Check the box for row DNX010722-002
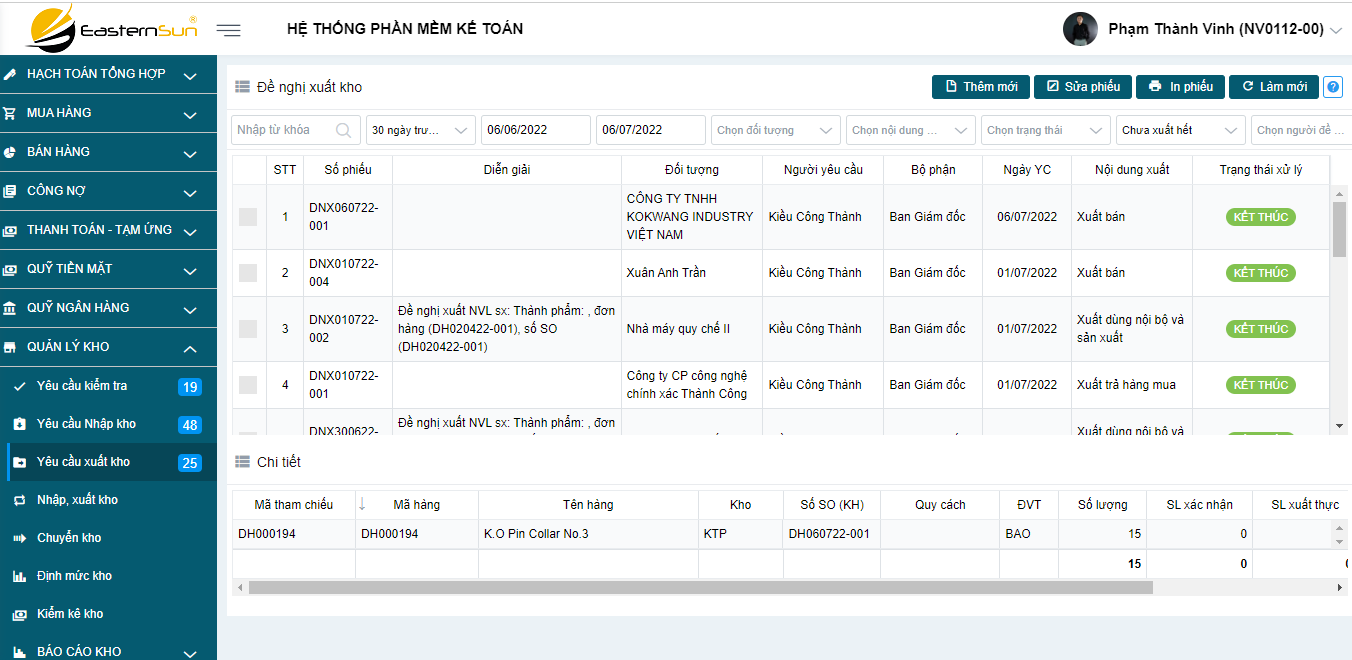This screenshot has width=1352, height=660. click(x=248, y=329)
